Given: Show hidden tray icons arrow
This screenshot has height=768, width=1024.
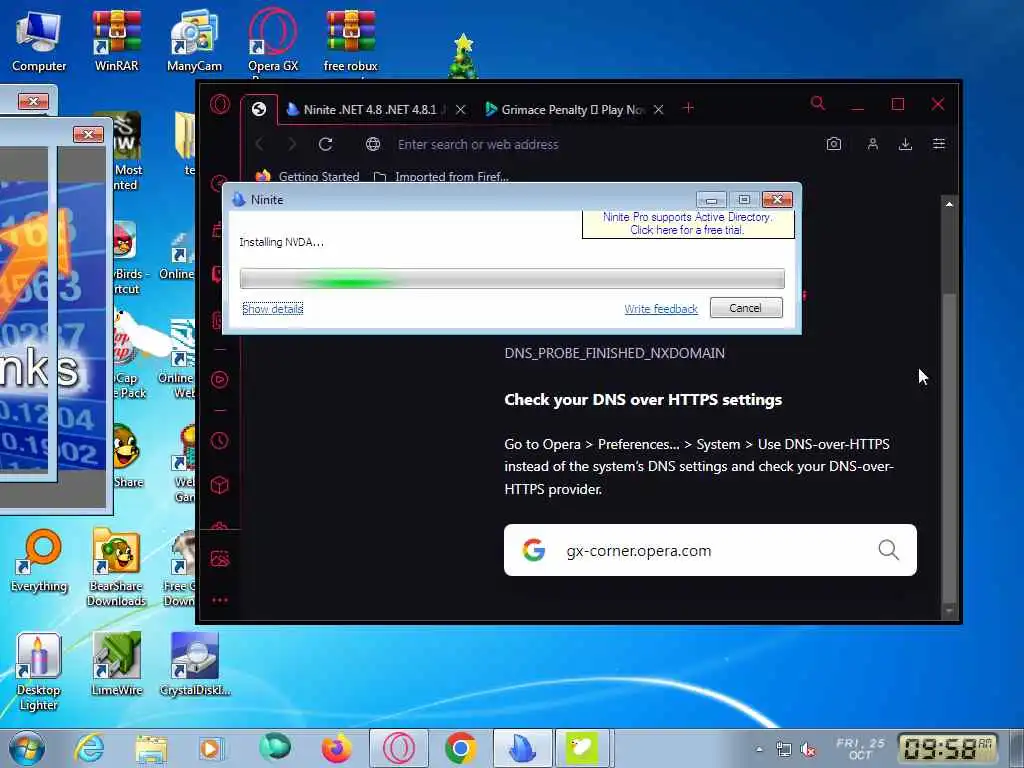Looking at the screenshot, I should click(759, 749).
